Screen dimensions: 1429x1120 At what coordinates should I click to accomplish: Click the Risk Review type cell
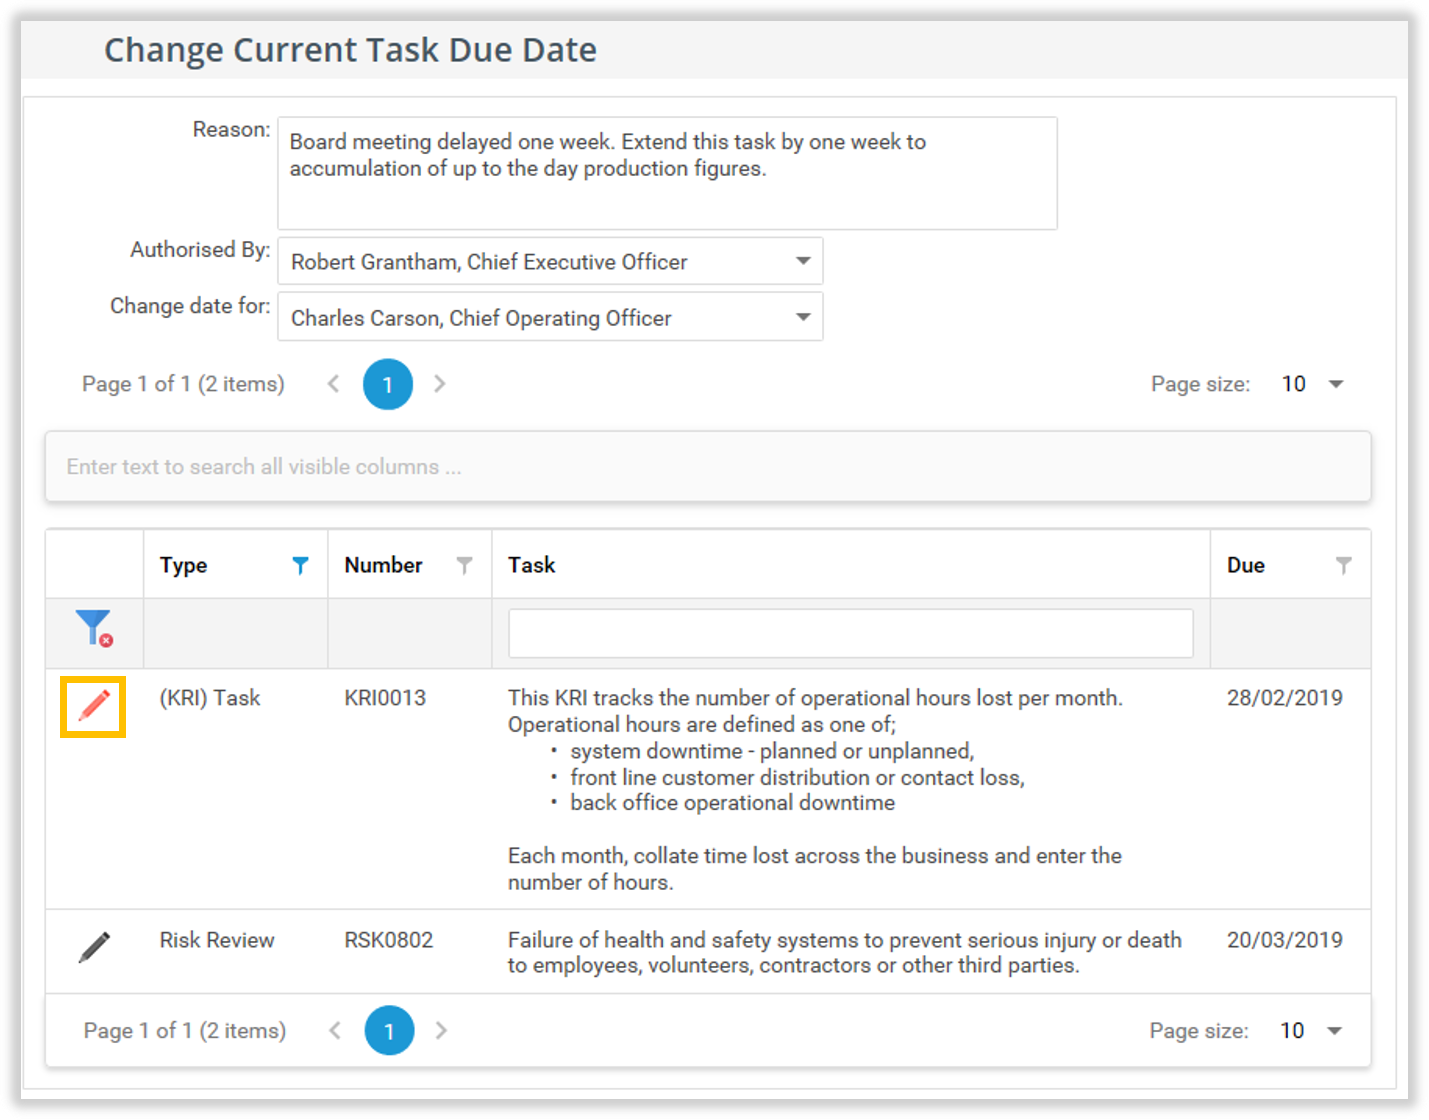[x=217, y=940]
